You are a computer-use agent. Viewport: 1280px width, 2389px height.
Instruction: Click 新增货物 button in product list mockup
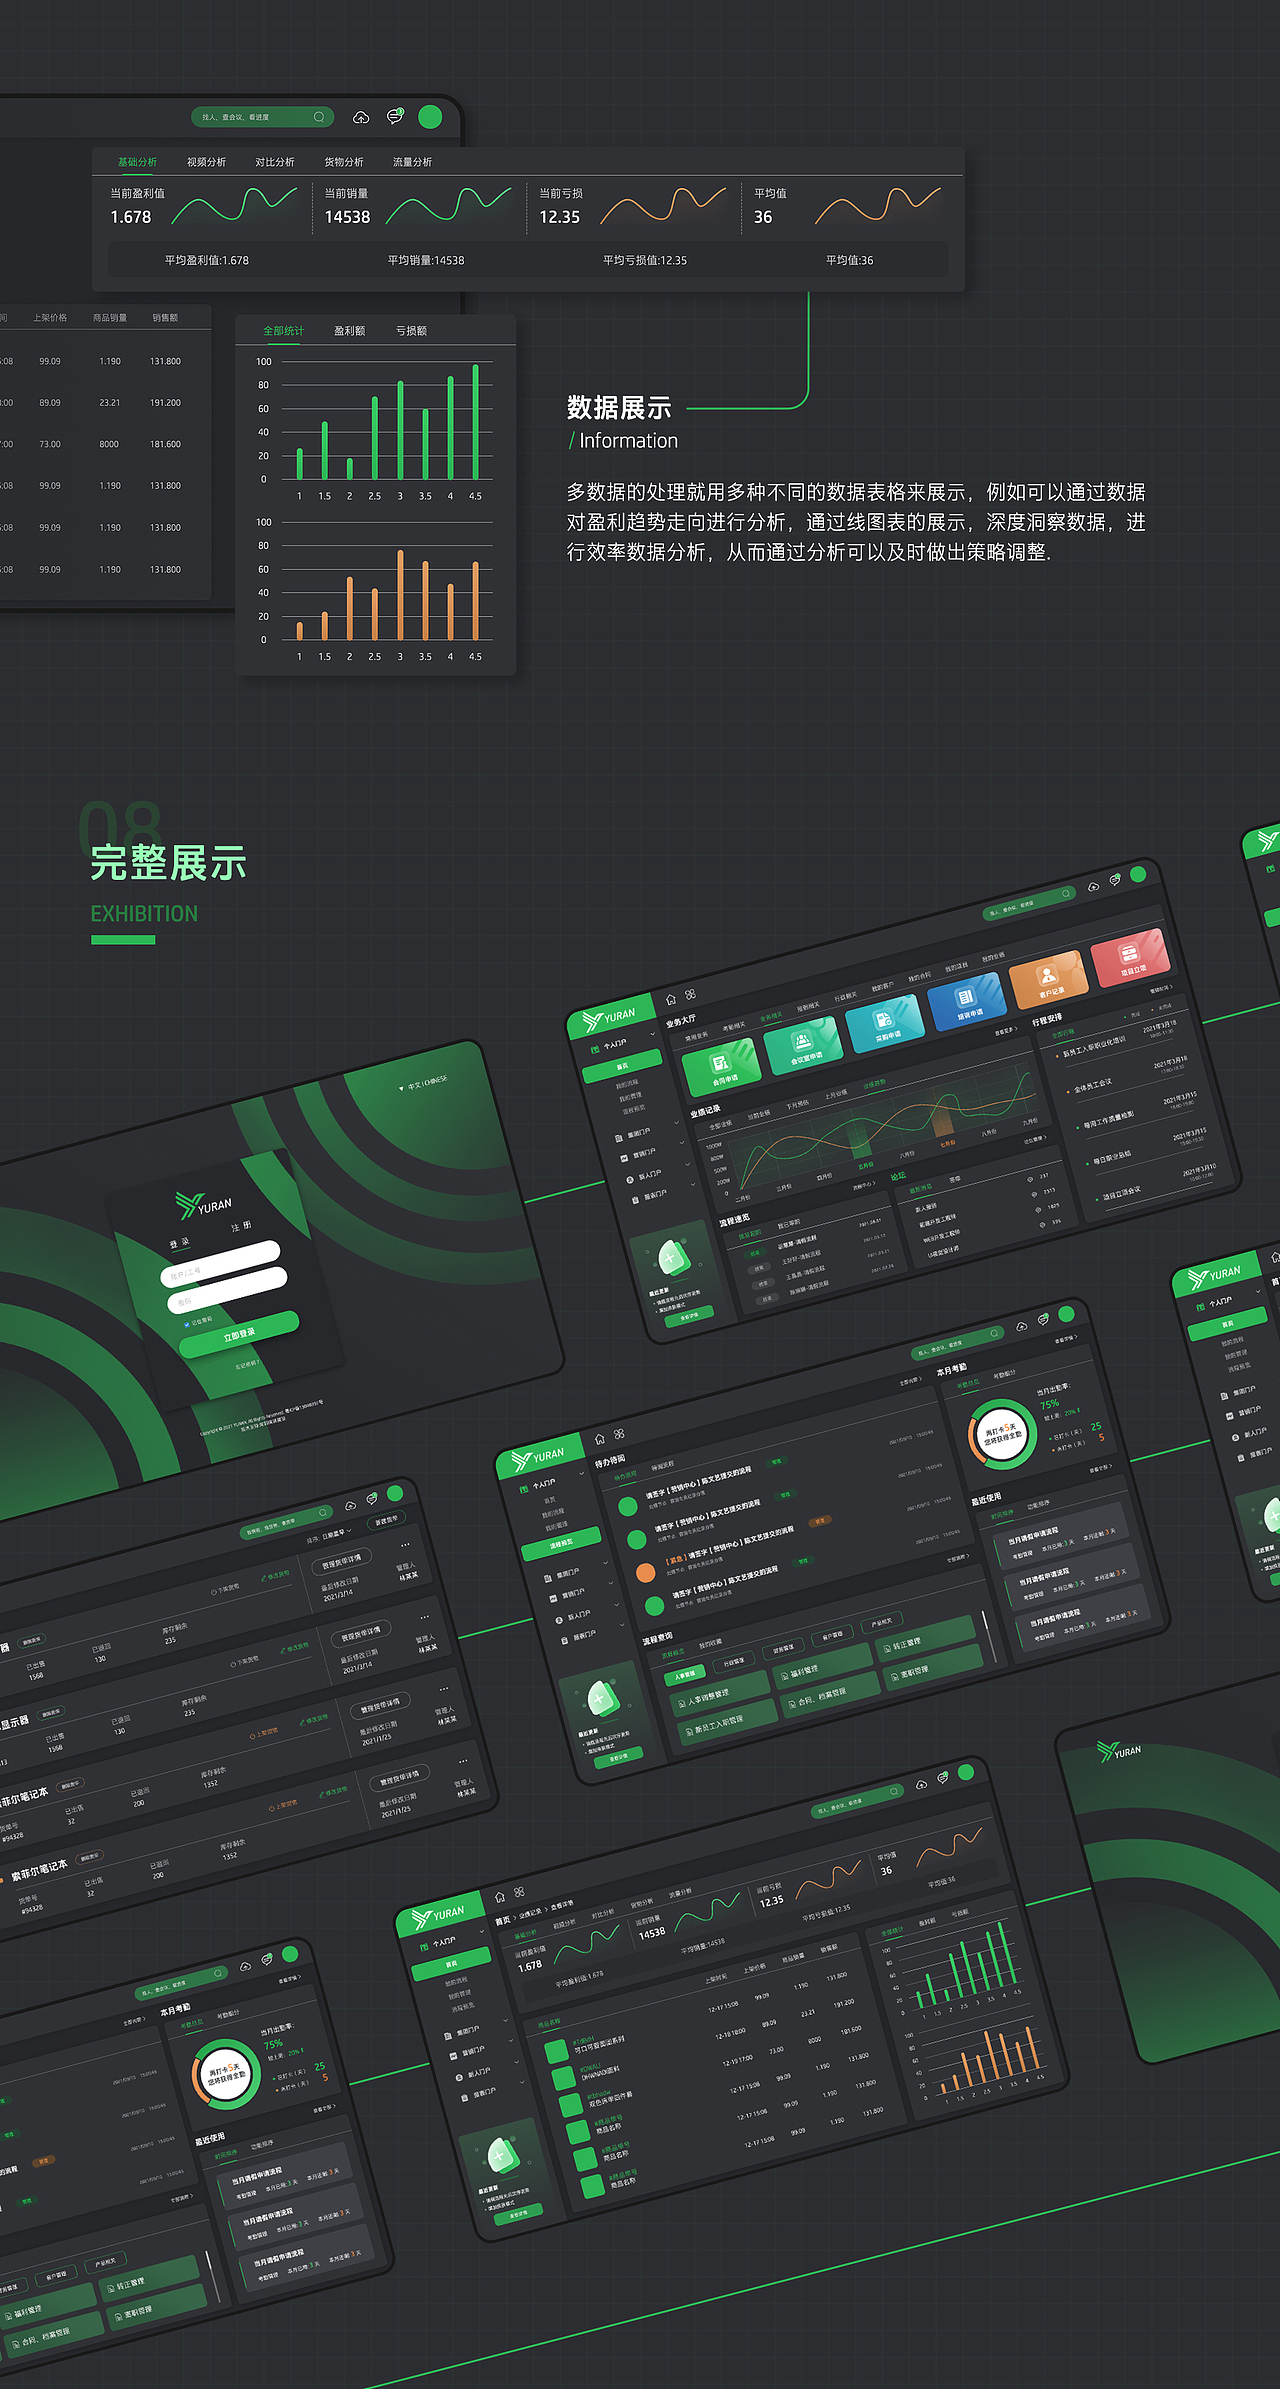tap(385, 1520)
